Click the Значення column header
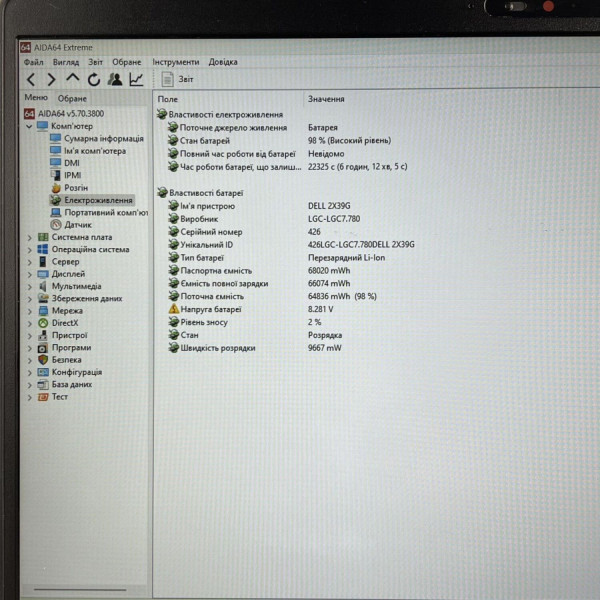Screen dimensions: 600x600 pyautogui.click(x=326, y=99)
